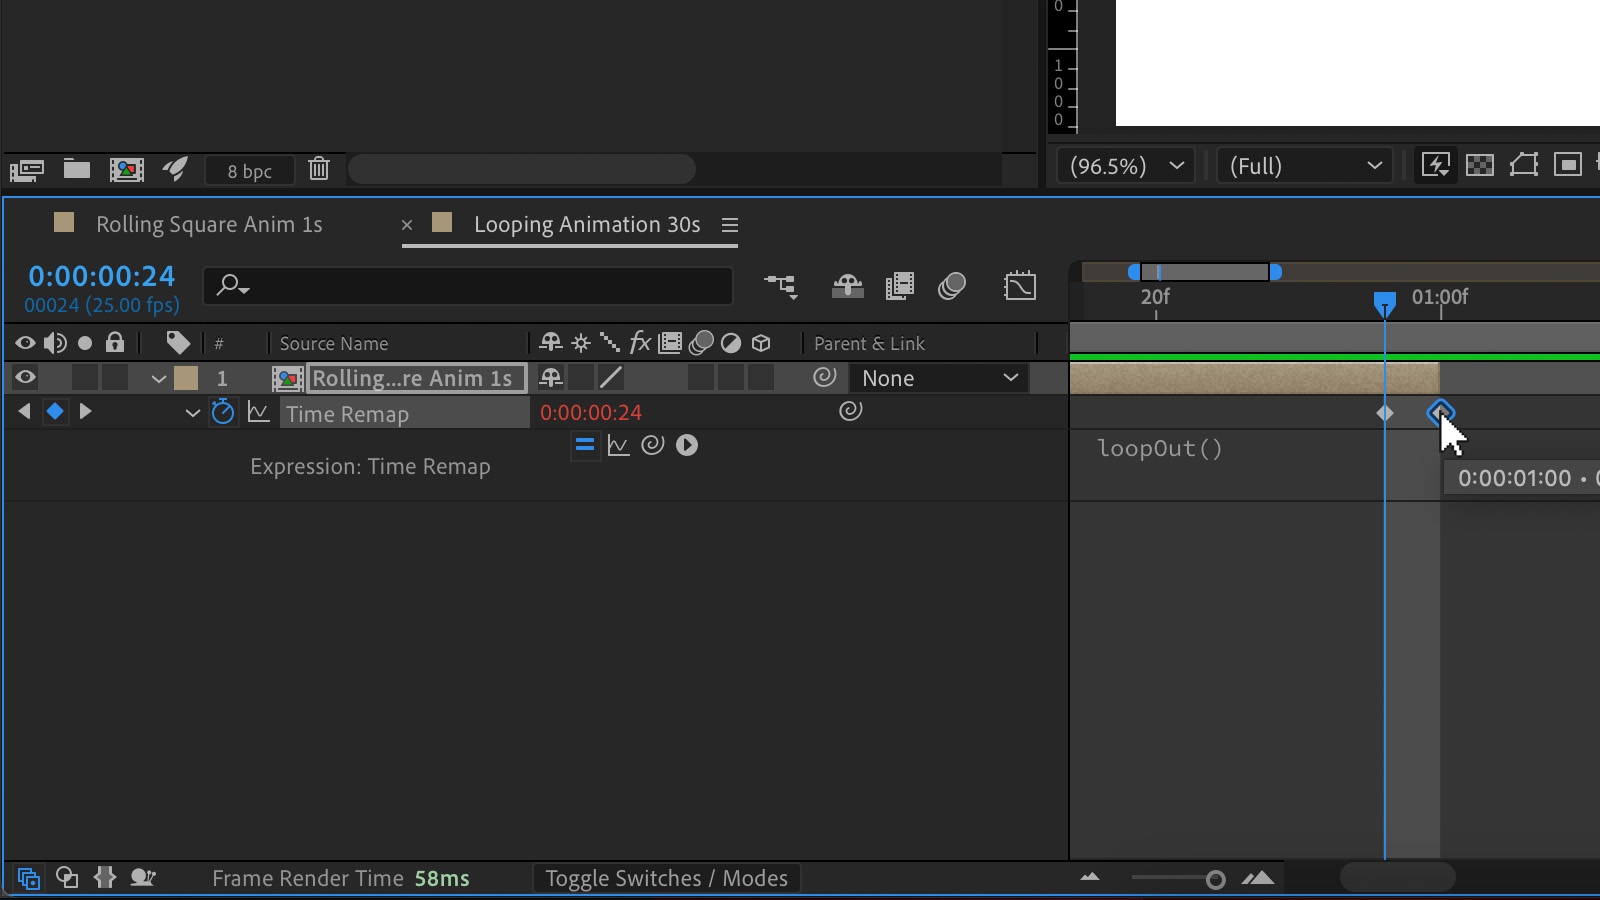Click the 8 bpc project depth button
The height and width of the screenshot is (900, 1600).
249,169
